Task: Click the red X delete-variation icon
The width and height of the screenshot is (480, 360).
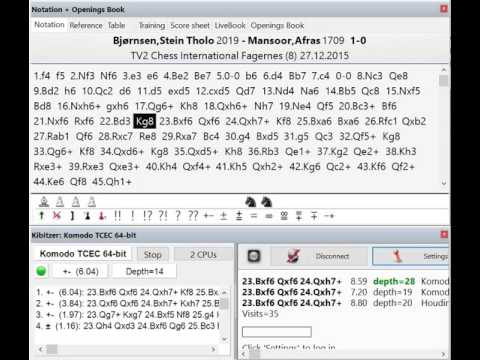Action: coord(57,216)
